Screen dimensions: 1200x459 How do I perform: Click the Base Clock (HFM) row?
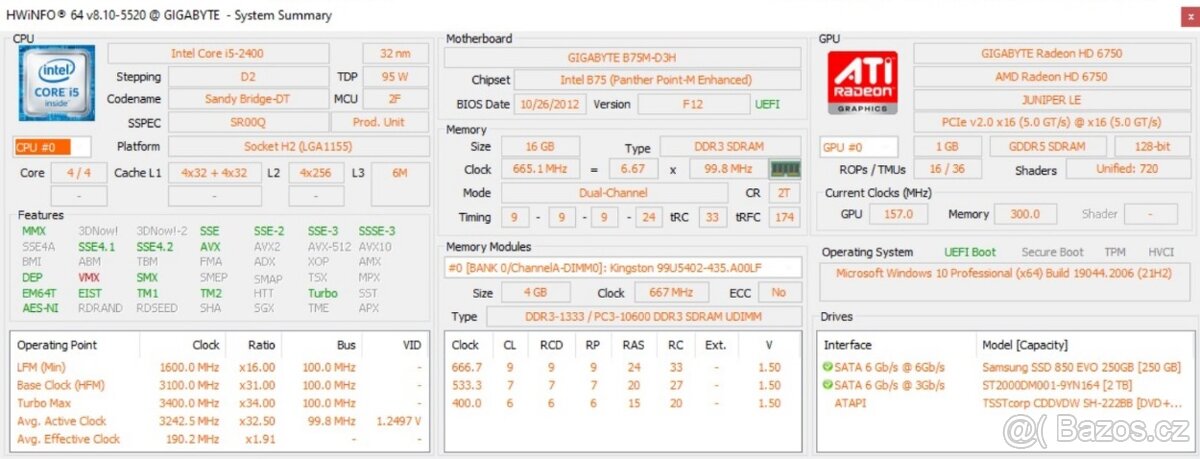[219, 385]
